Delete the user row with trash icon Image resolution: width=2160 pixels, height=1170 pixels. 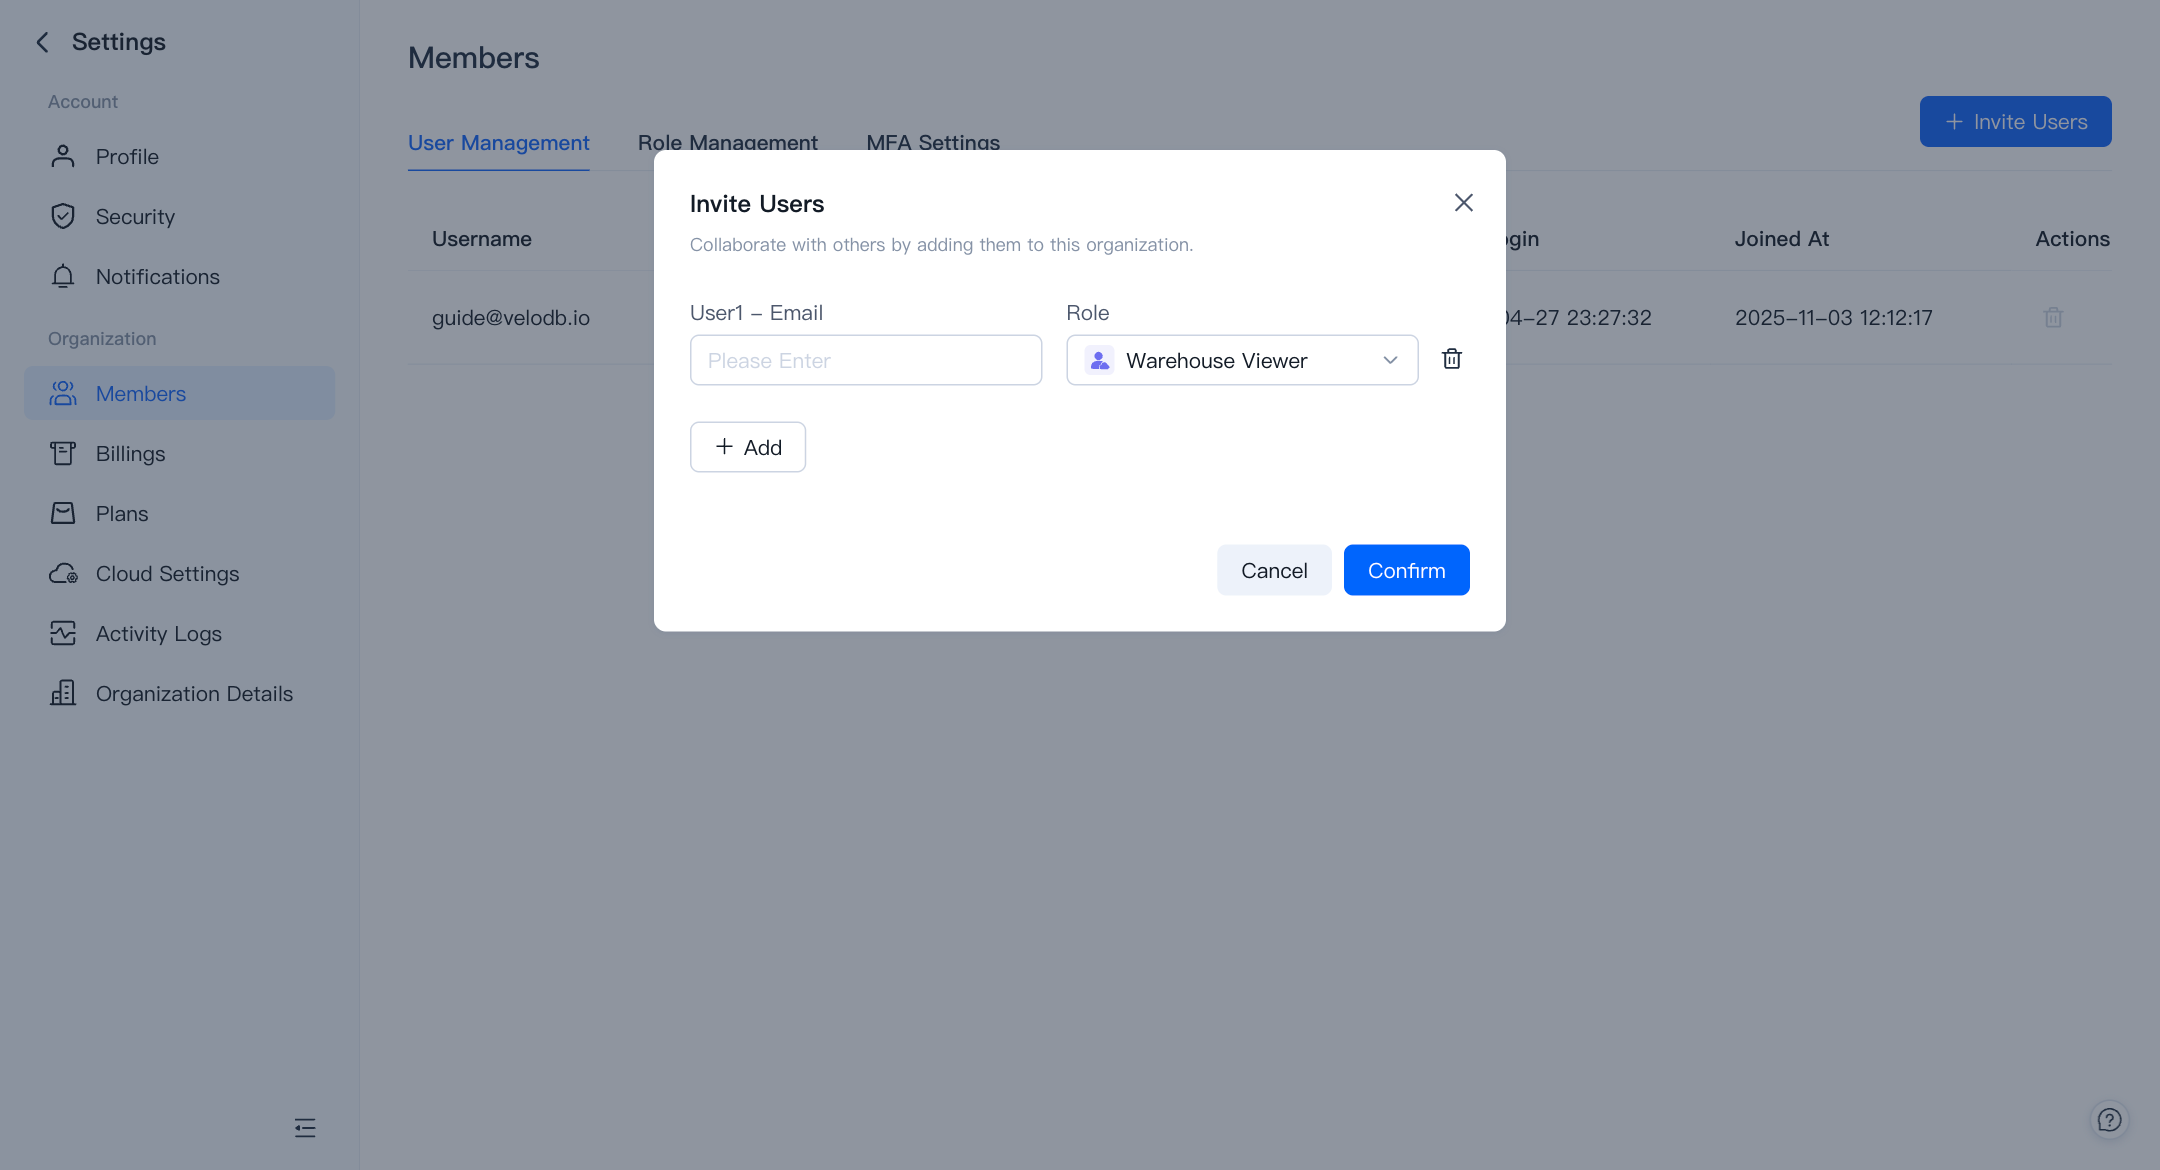point(2053,317)
